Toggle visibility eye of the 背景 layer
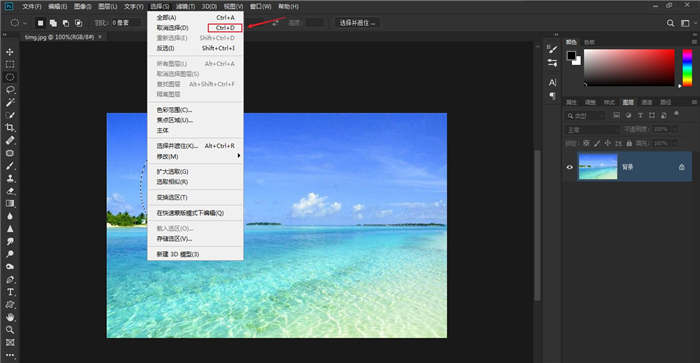This screenshot has height=363, width=700. [570, 167]
